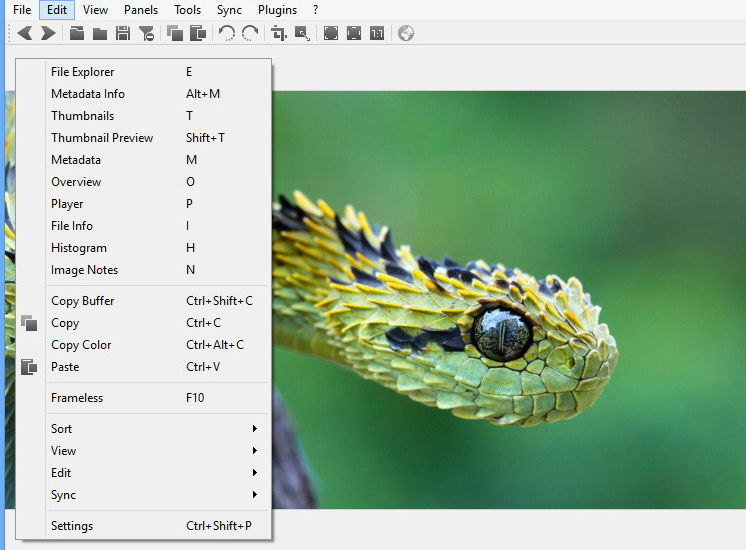Open the Panels menu
Screen dimensions: 746x550
(141, 10)
